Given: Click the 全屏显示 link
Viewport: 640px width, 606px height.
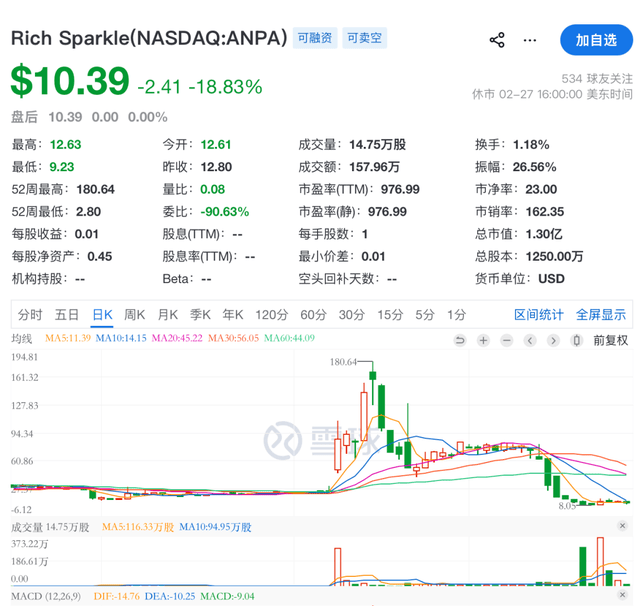Looking at the screenshot, I should (601, 314).
